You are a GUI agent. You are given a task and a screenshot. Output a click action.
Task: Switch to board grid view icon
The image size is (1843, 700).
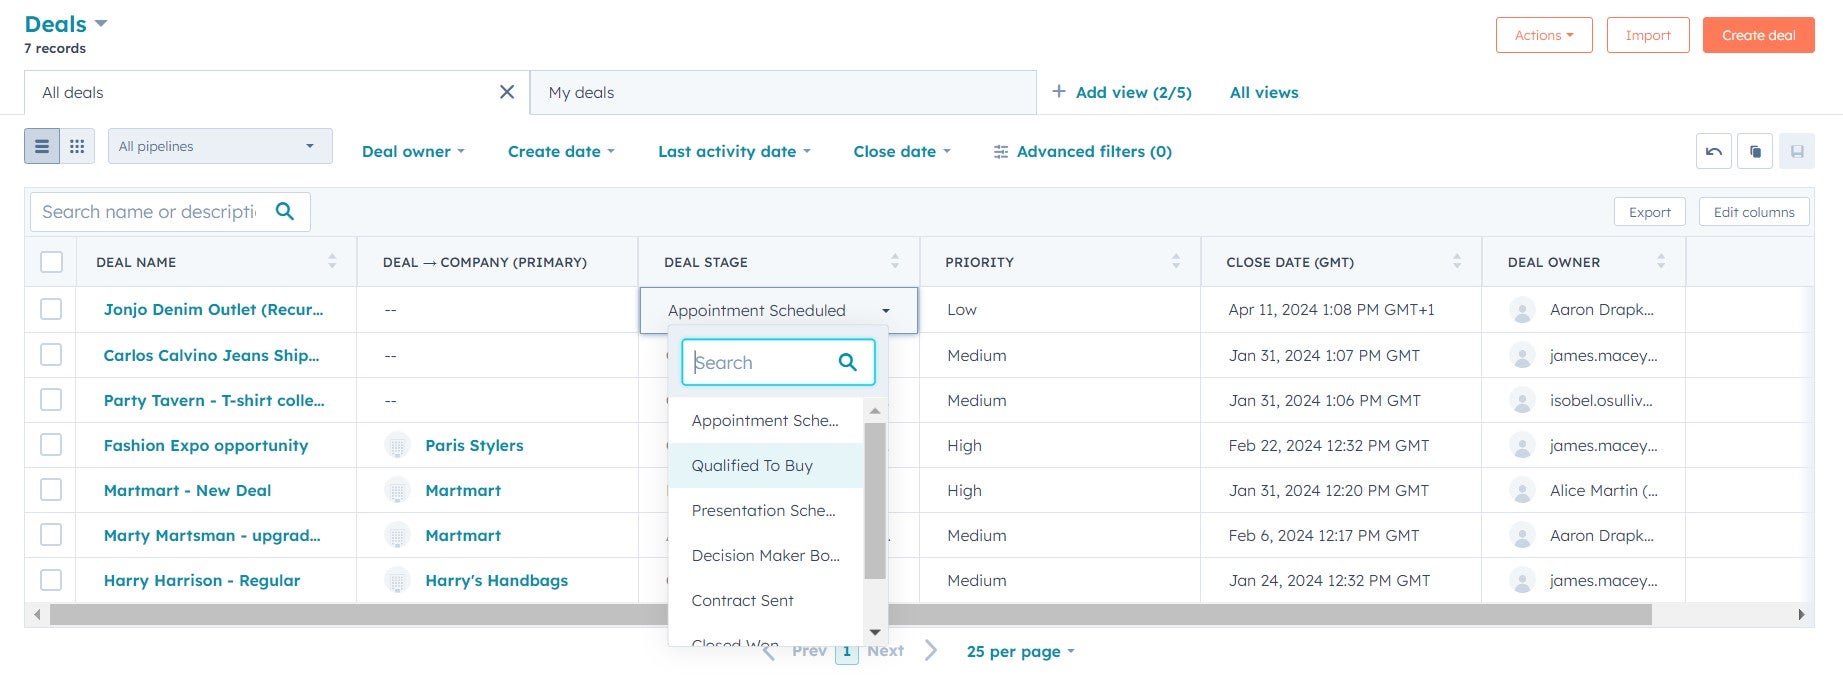77,147
